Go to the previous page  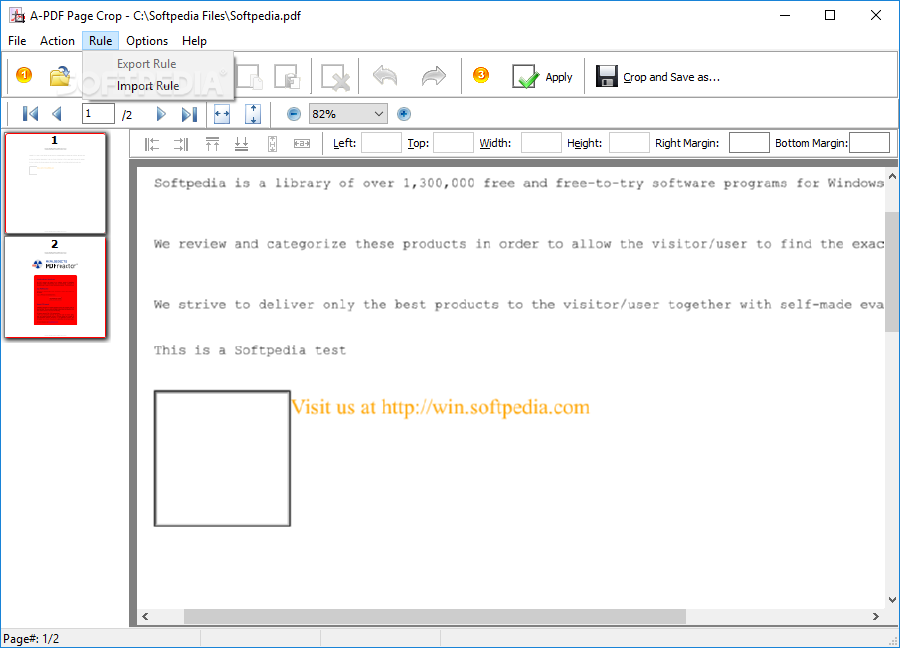(x=56, y=114)
